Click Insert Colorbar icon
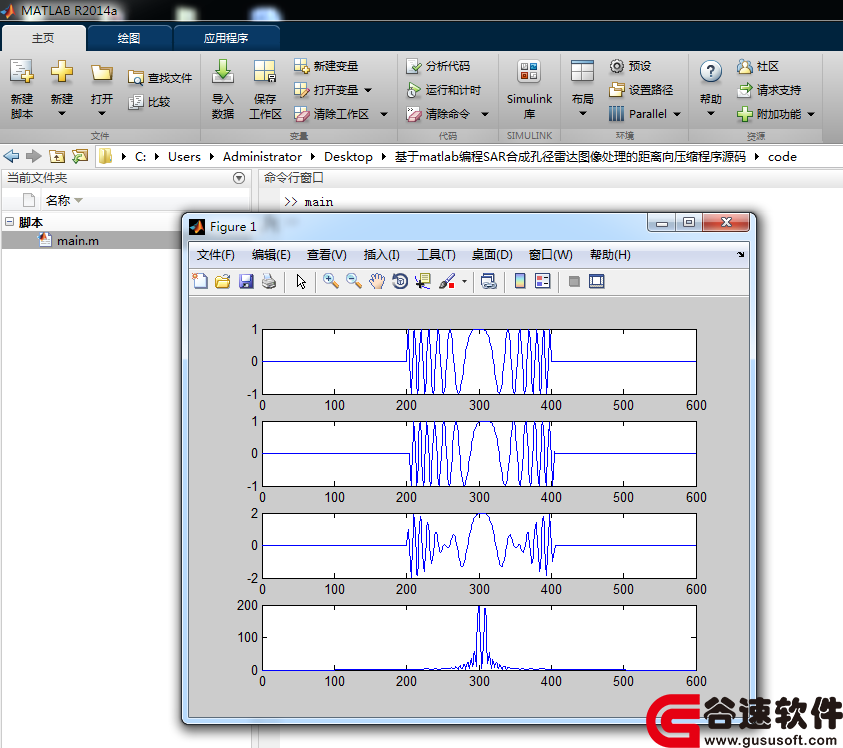 pos(520,281)
